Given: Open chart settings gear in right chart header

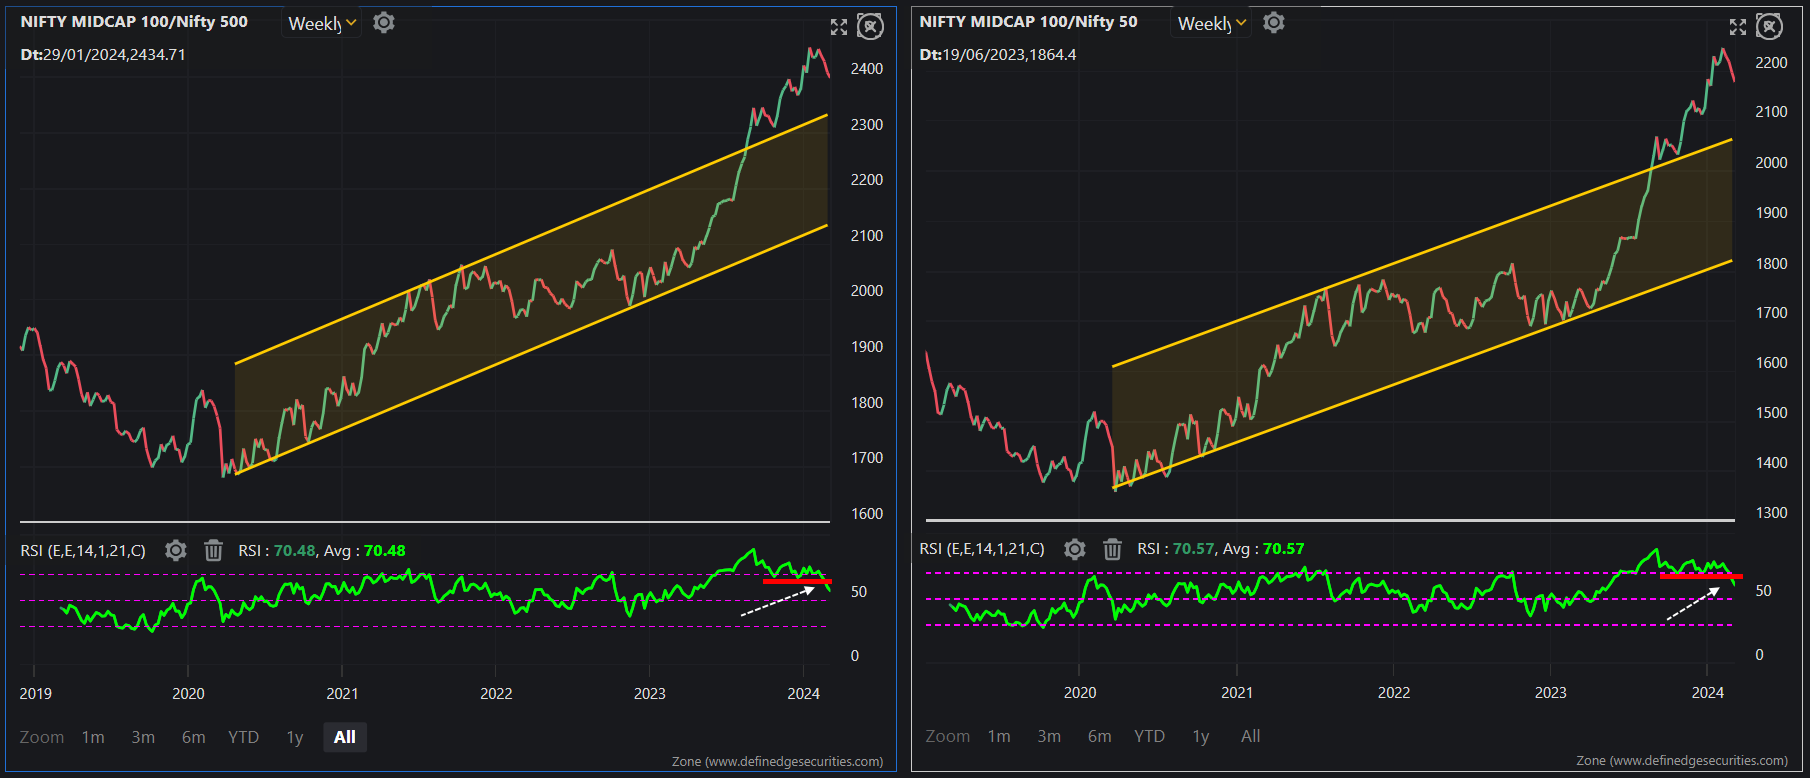Looking at the screenshot, I should tap(1273, 22).
